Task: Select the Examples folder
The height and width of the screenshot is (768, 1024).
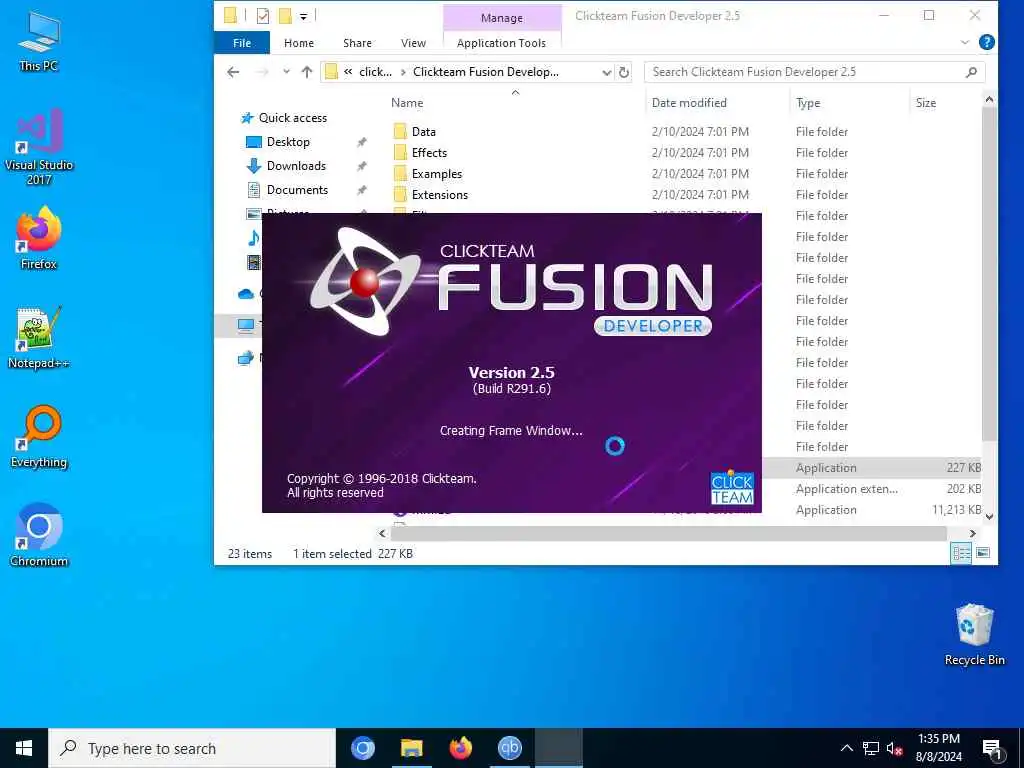Action: [x=436, y=174]
